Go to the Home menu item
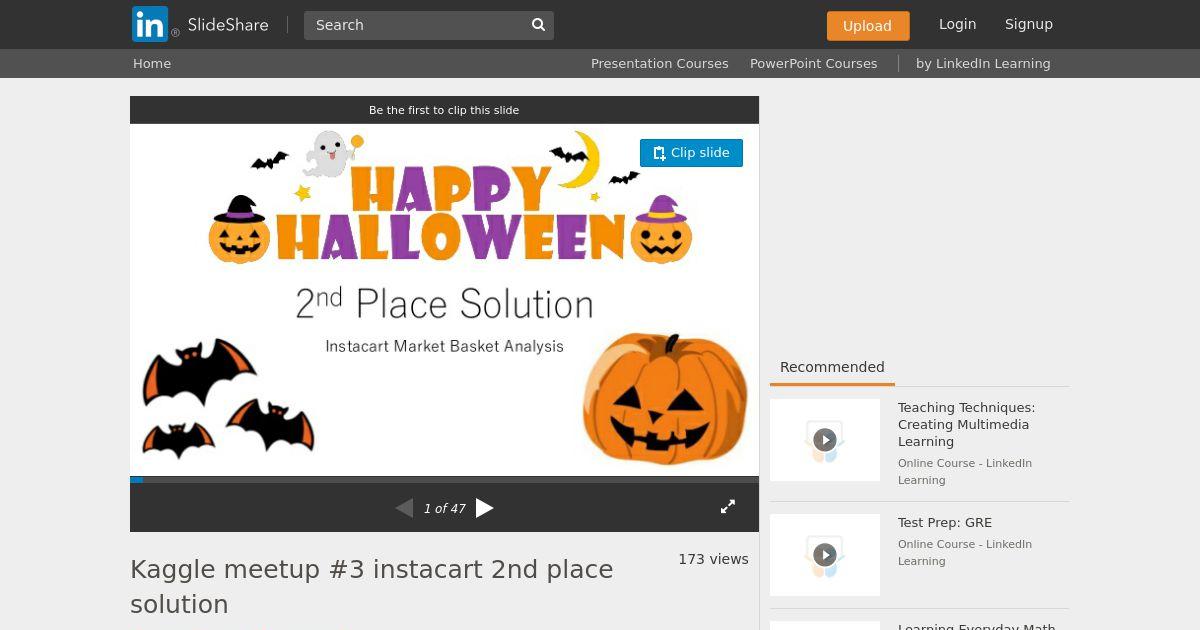 point(152,63)
